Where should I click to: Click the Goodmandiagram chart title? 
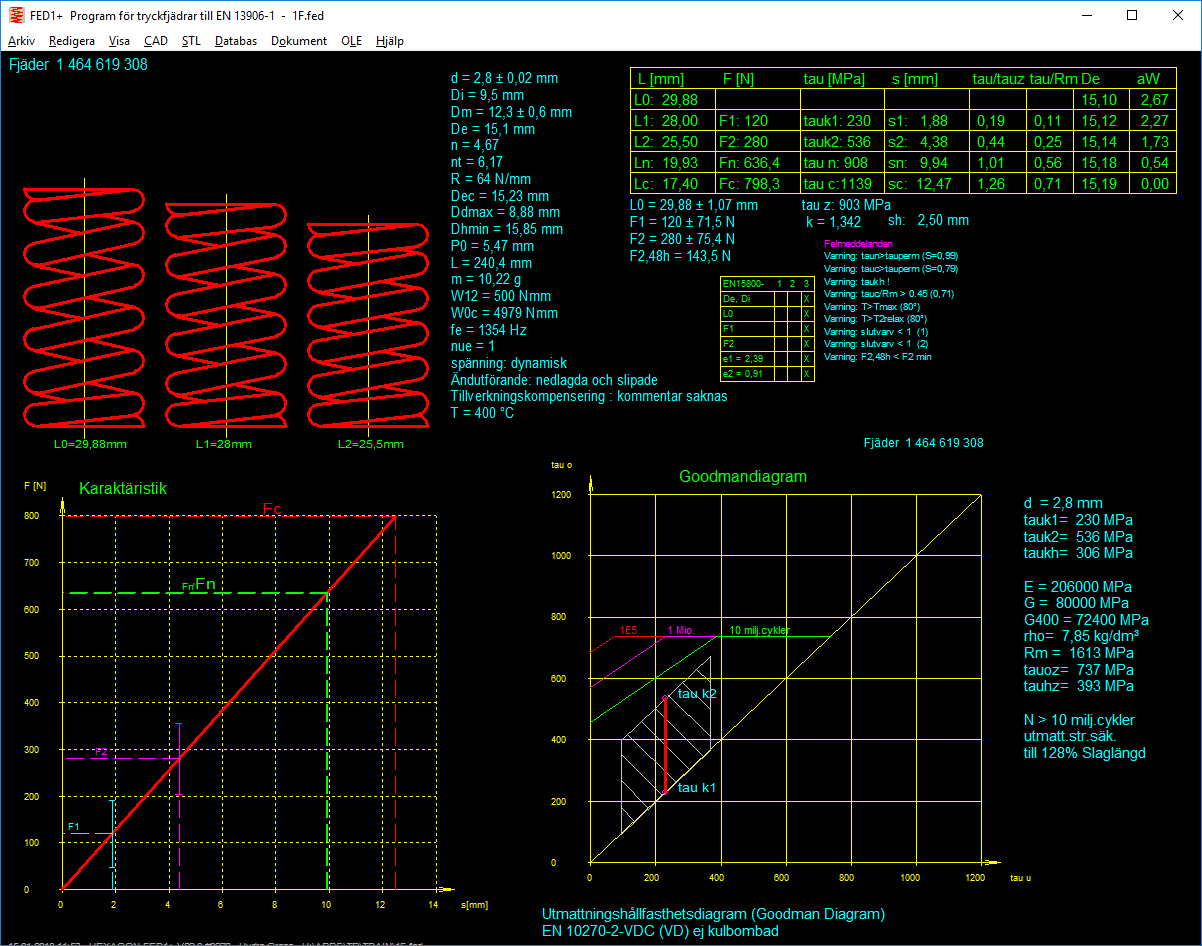[x=742, y=477]
